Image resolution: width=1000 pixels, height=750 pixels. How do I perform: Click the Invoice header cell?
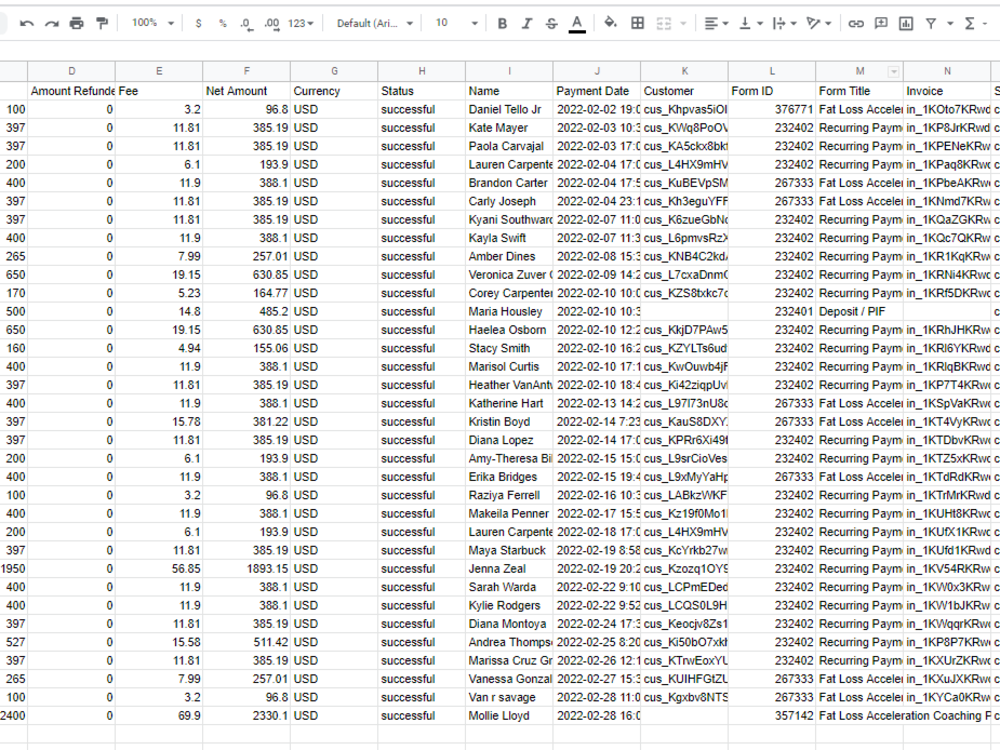(x=947, y=91)
